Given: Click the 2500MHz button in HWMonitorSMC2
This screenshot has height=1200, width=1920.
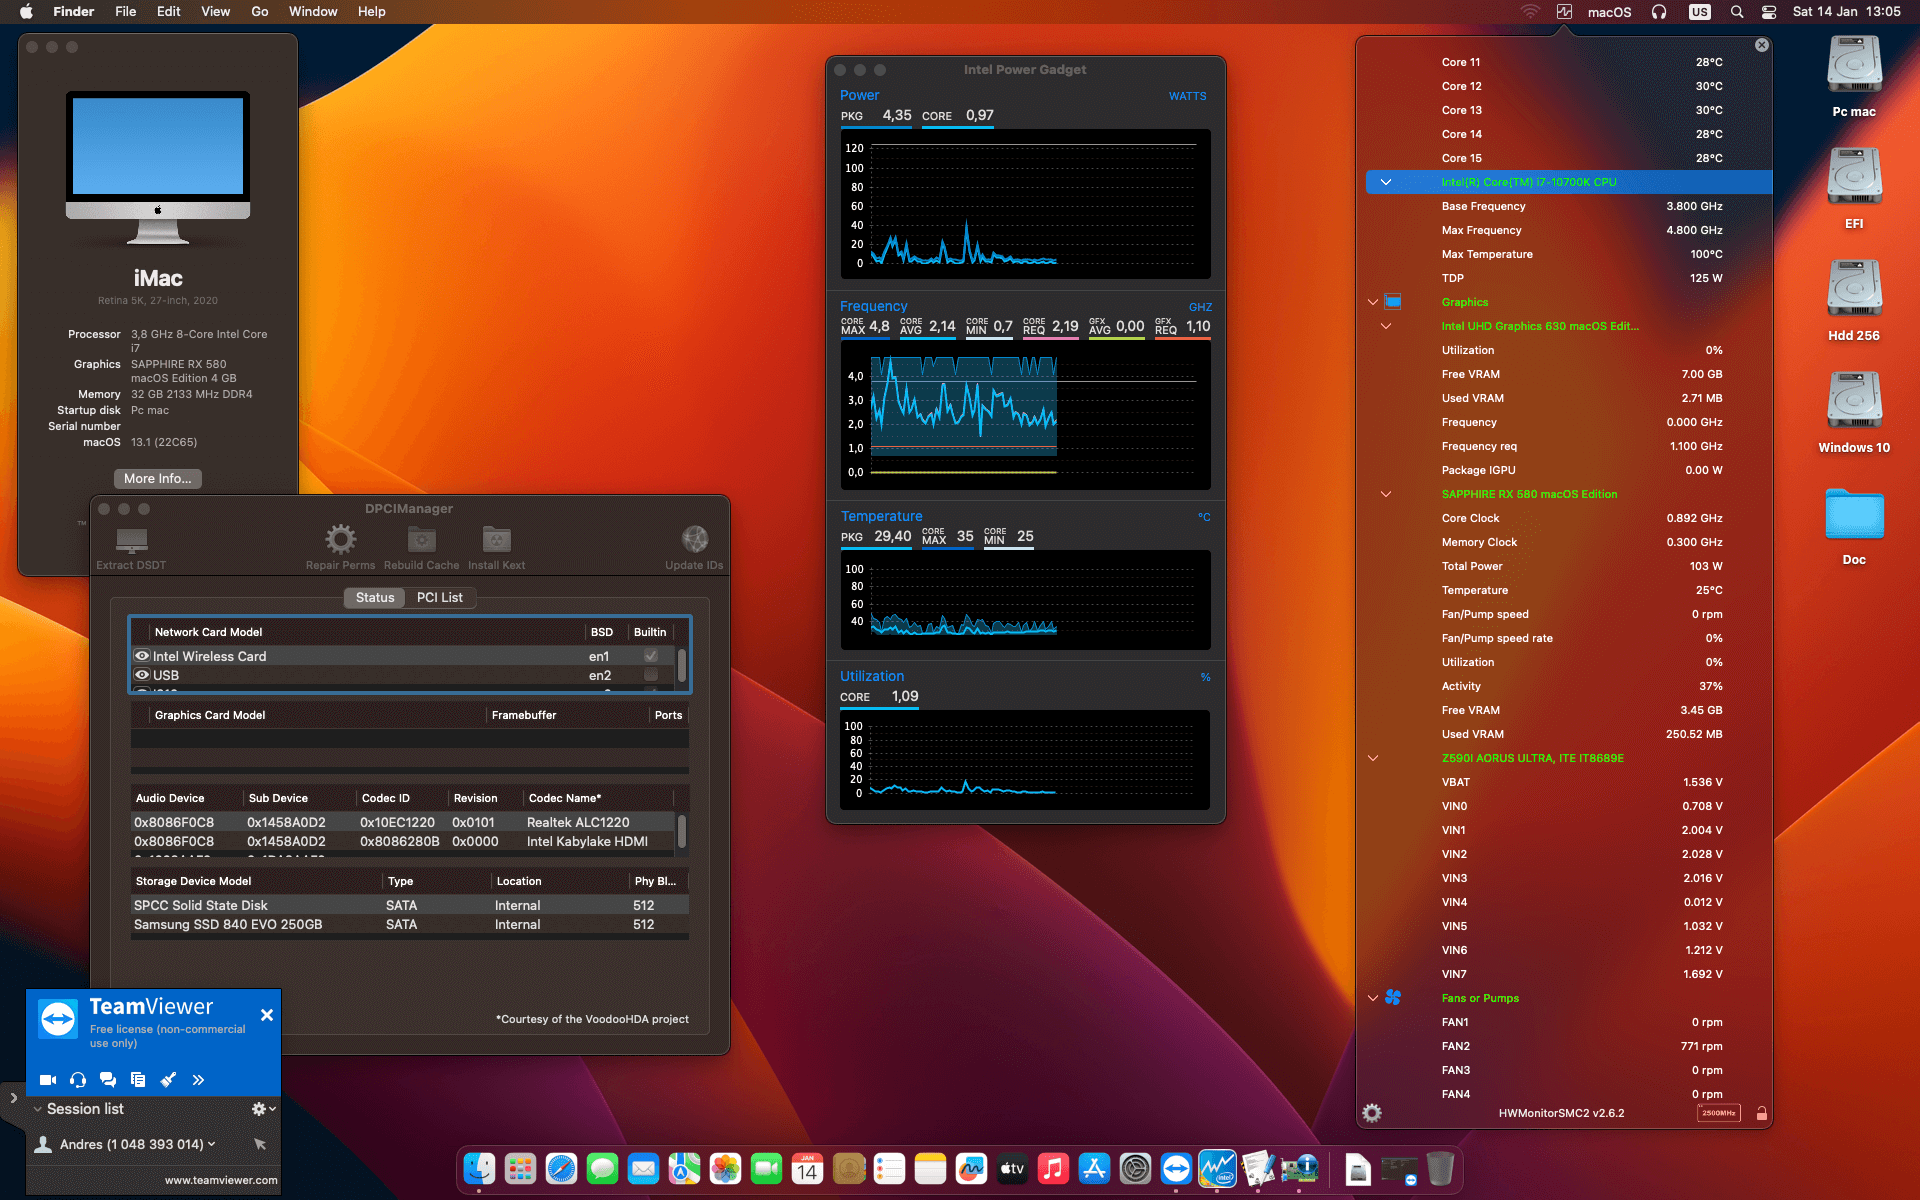Looking at the screenshot, I should [x=1719, y=1113].
